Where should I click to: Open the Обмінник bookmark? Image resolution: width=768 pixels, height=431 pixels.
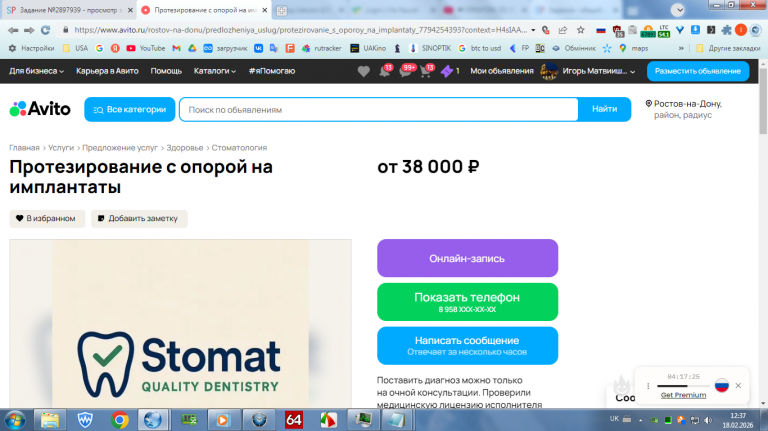[x=574, y=48]
